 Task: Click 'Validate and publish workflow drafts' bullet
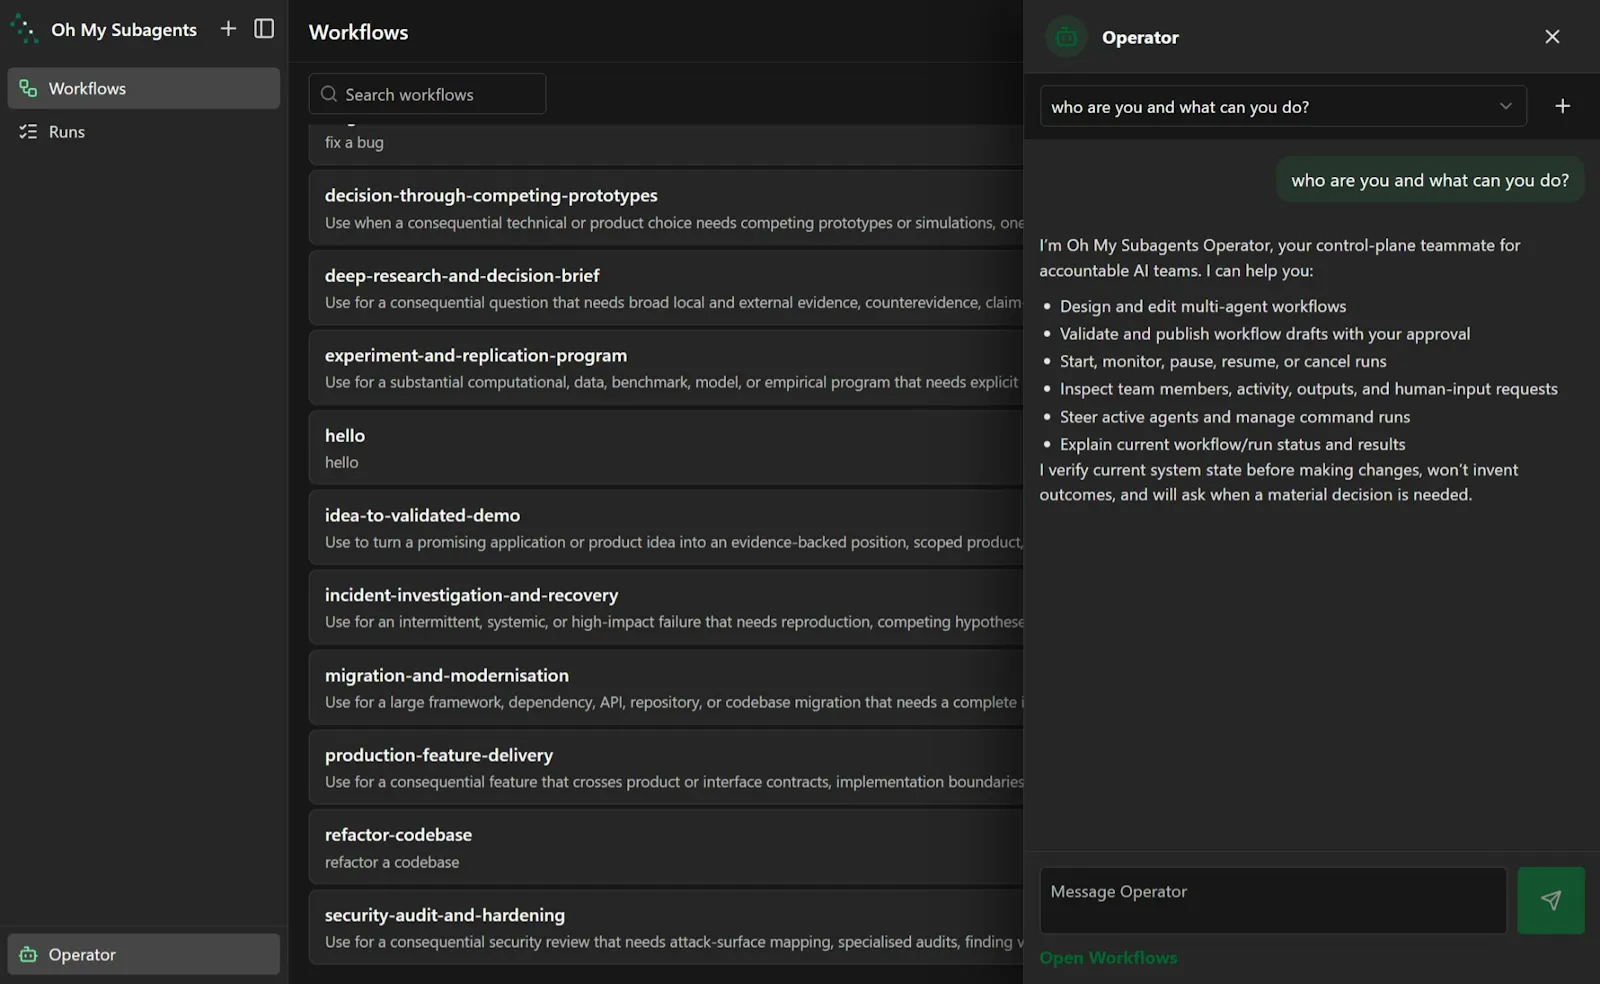[x=1265, y=334]
